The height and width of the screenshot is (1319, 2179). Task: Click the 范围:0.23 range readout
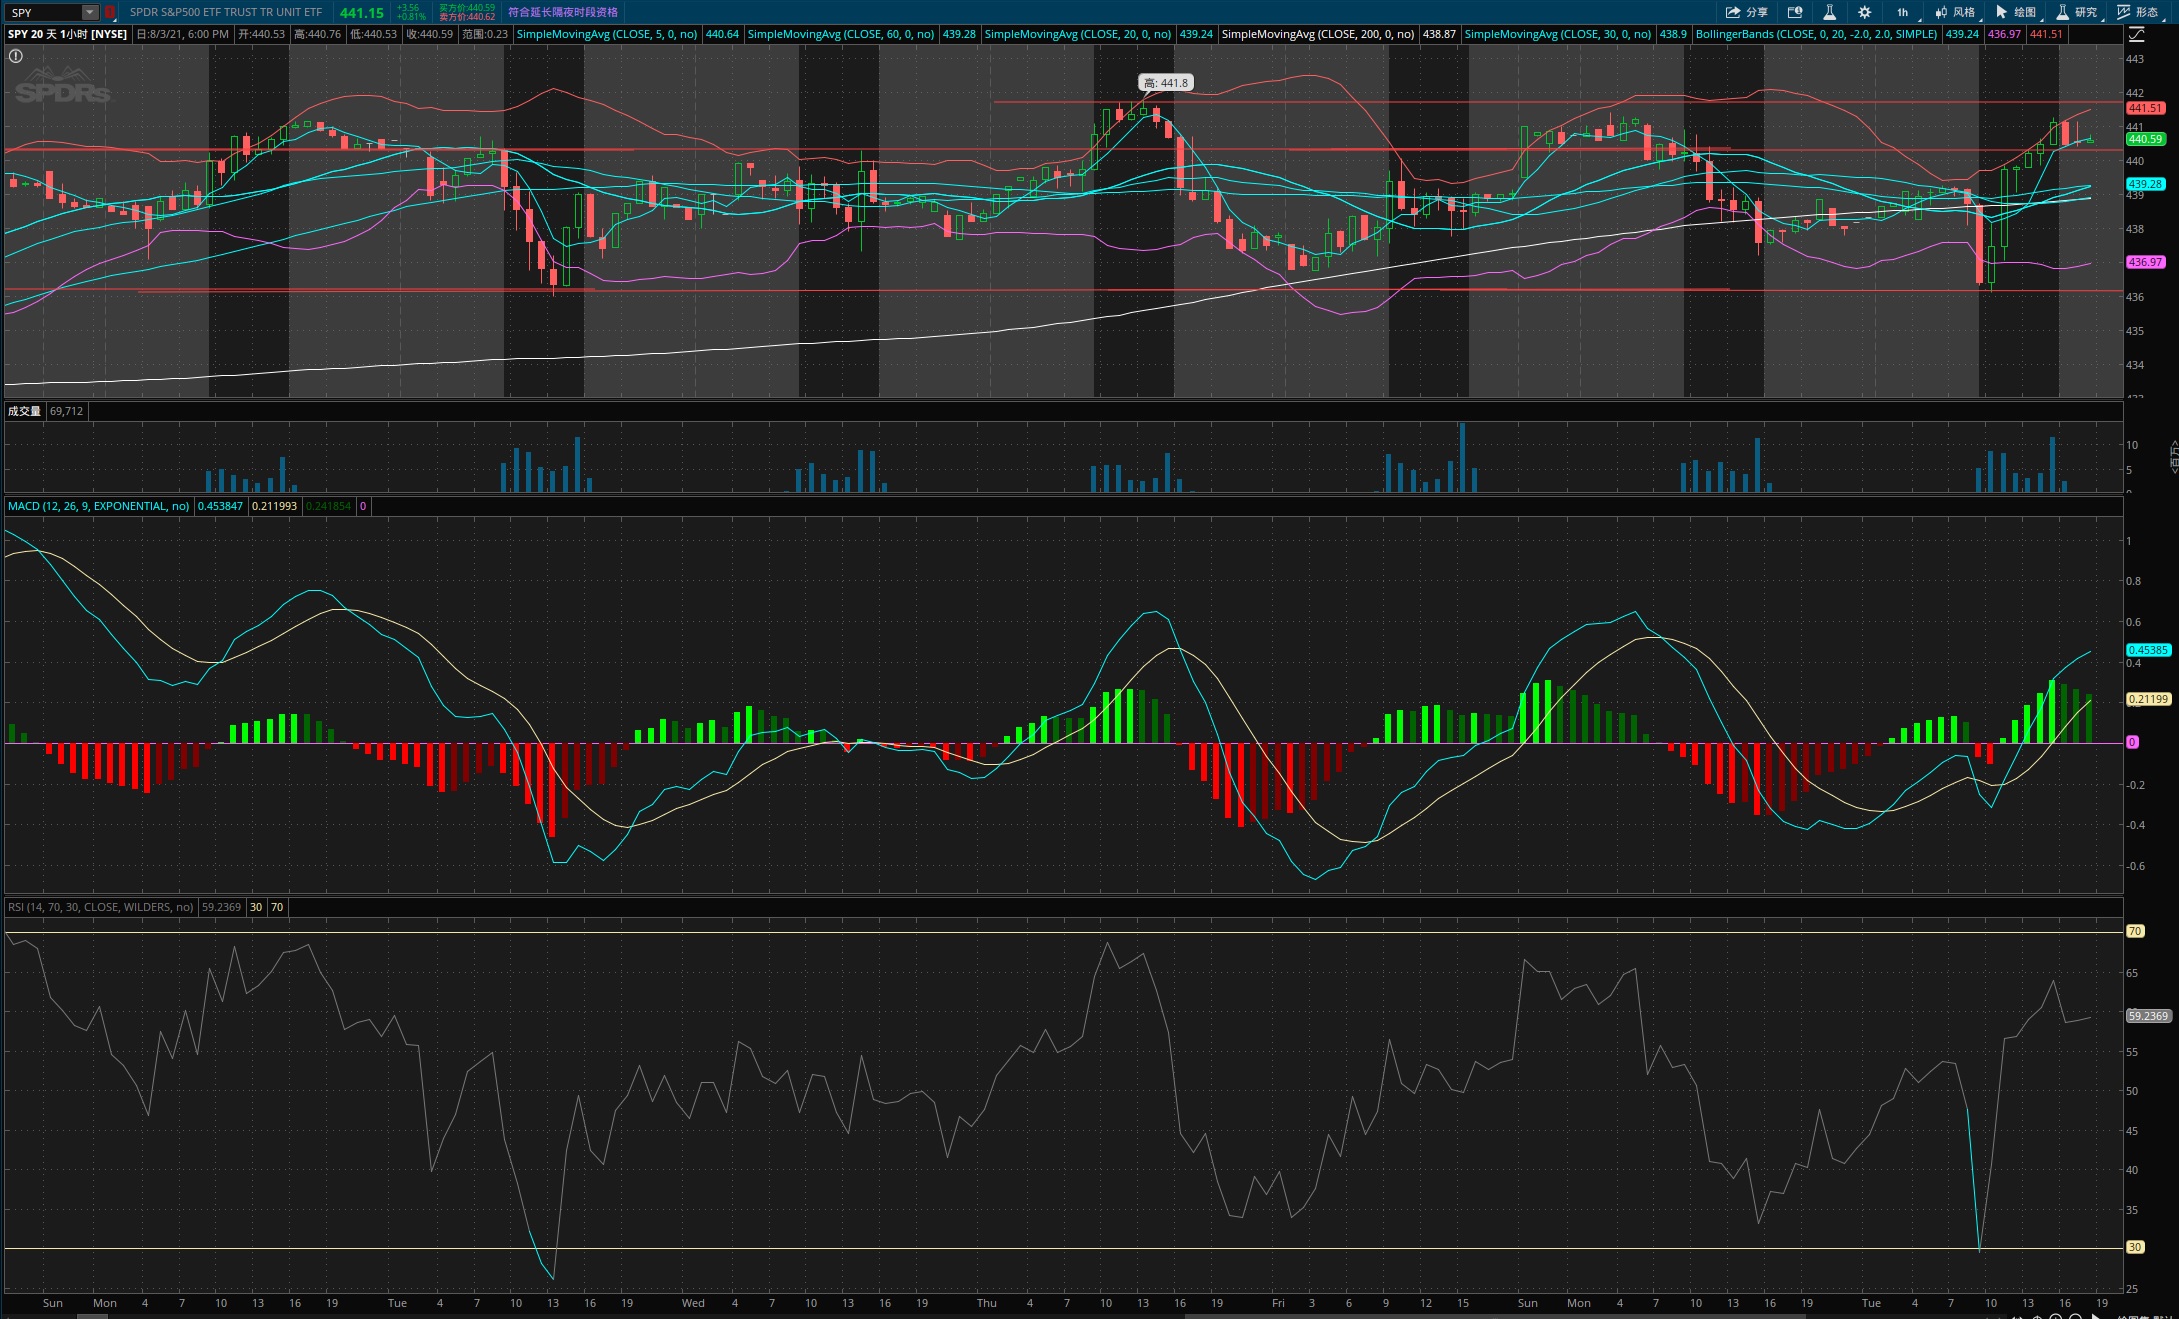tap(485, 34)
